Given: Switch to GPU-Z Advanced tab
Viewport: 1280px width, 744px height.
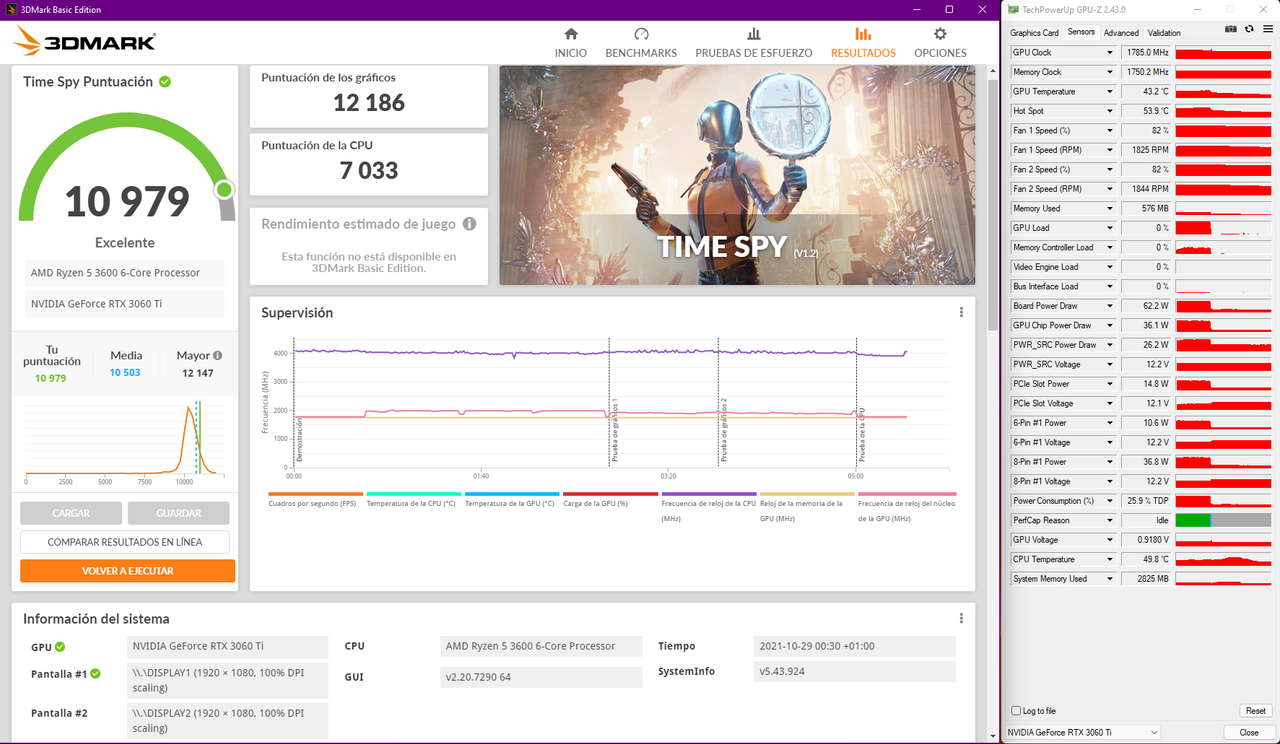Looking at the screenshot, I should 1121,33.
